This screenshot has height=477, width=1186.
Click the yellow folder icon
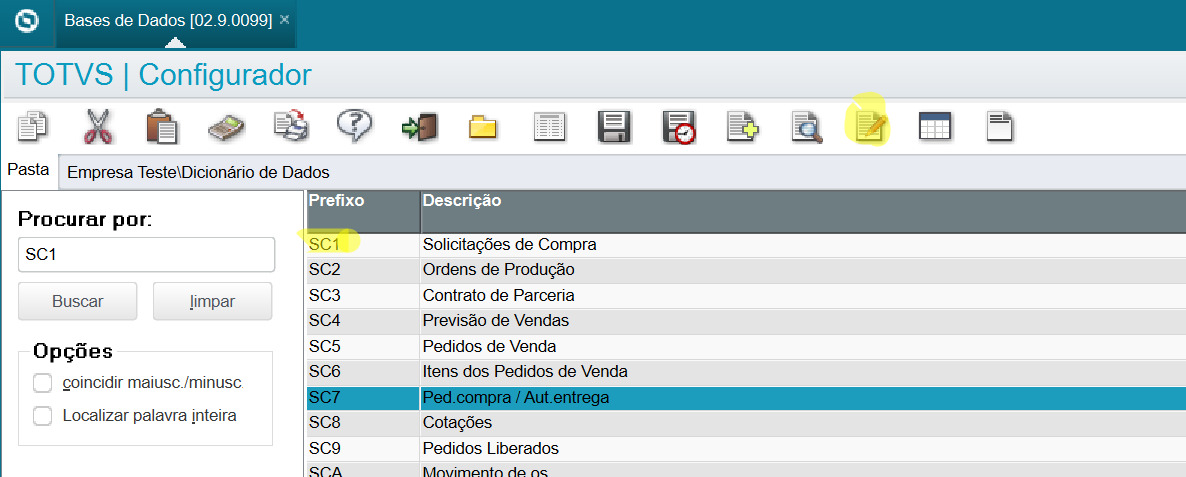tap(483, 127)
